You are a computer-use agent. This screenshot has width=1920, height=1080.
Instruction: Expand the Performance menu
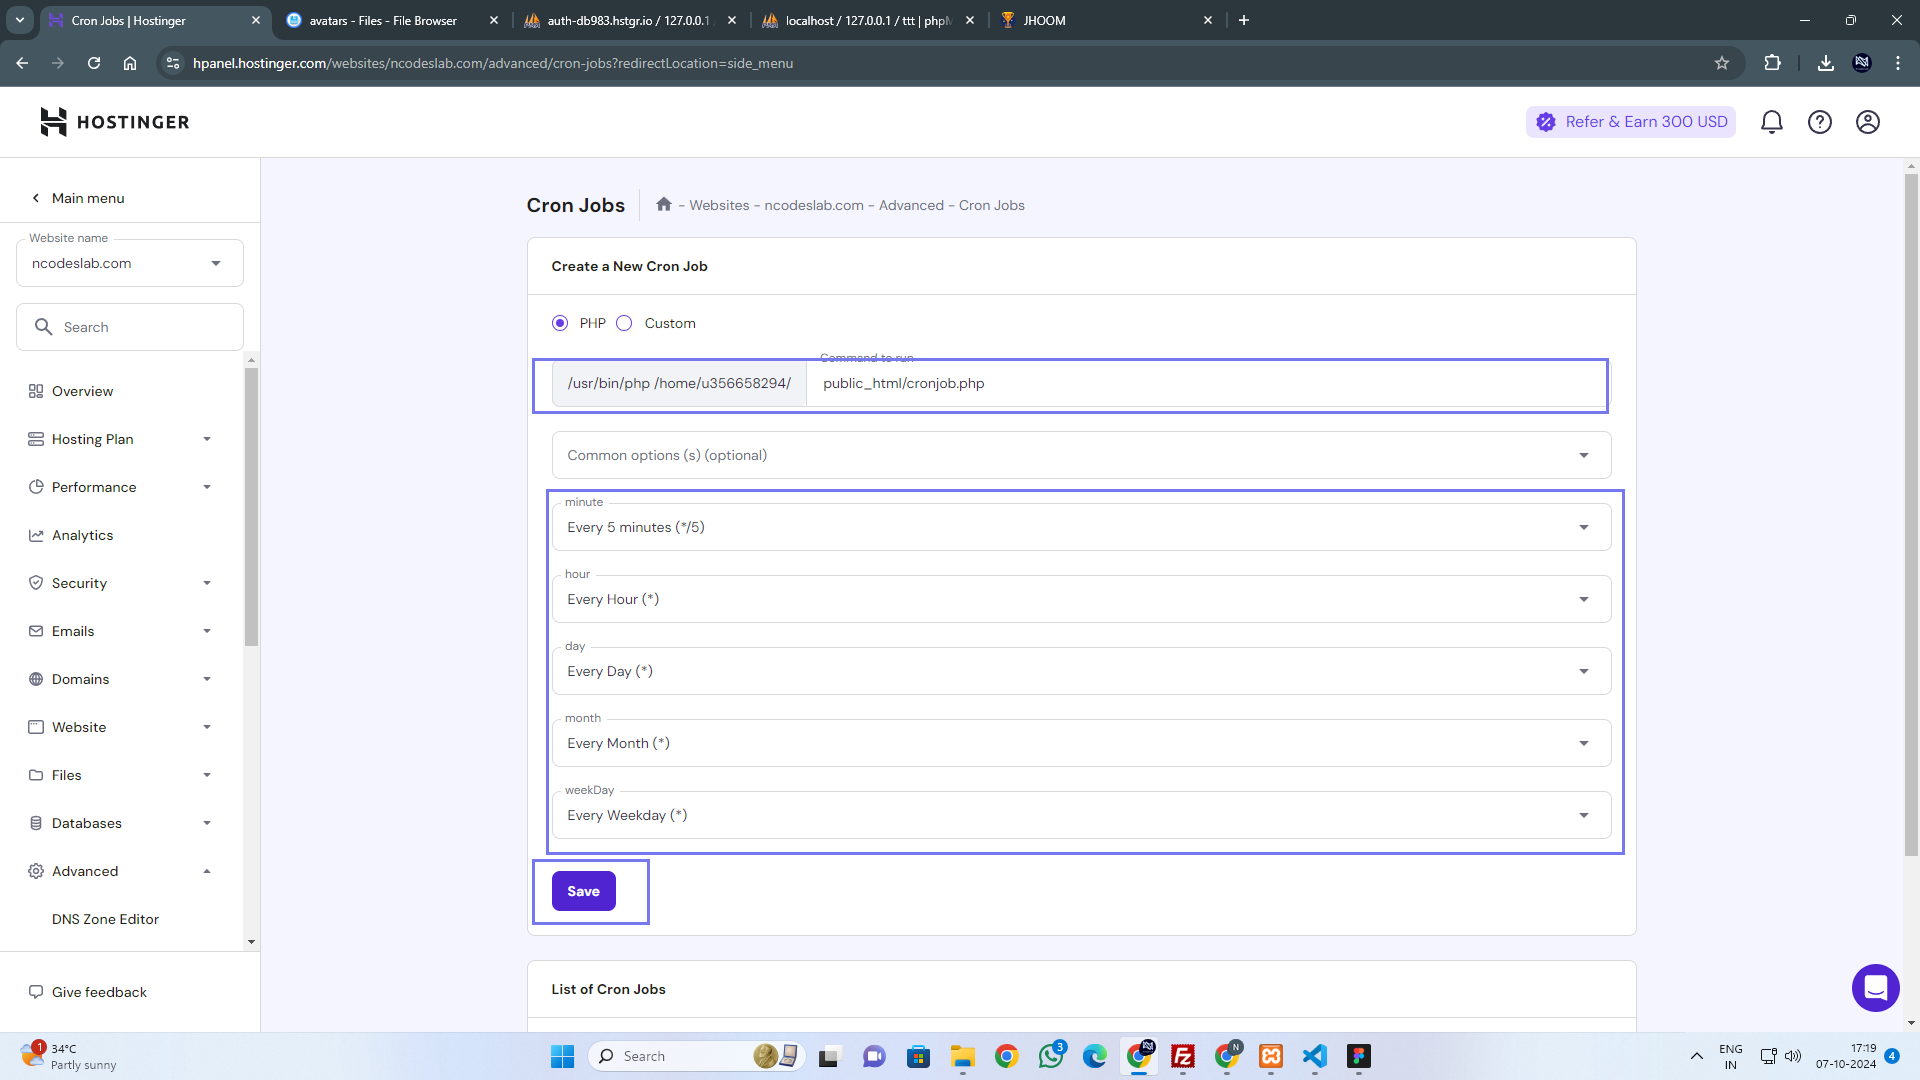120,487
